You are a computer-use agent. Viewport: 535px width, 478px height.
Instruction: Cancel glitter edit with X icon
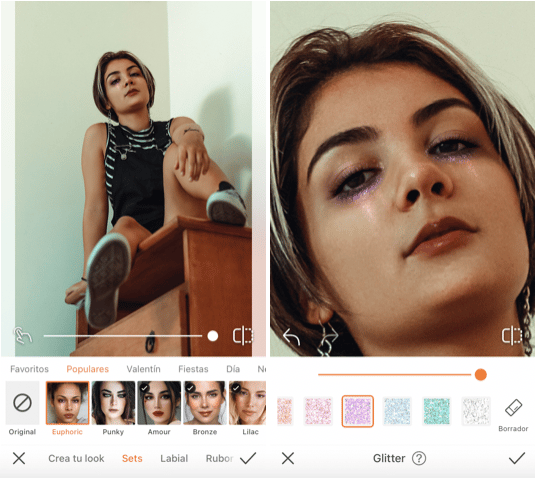click(288, 458)
